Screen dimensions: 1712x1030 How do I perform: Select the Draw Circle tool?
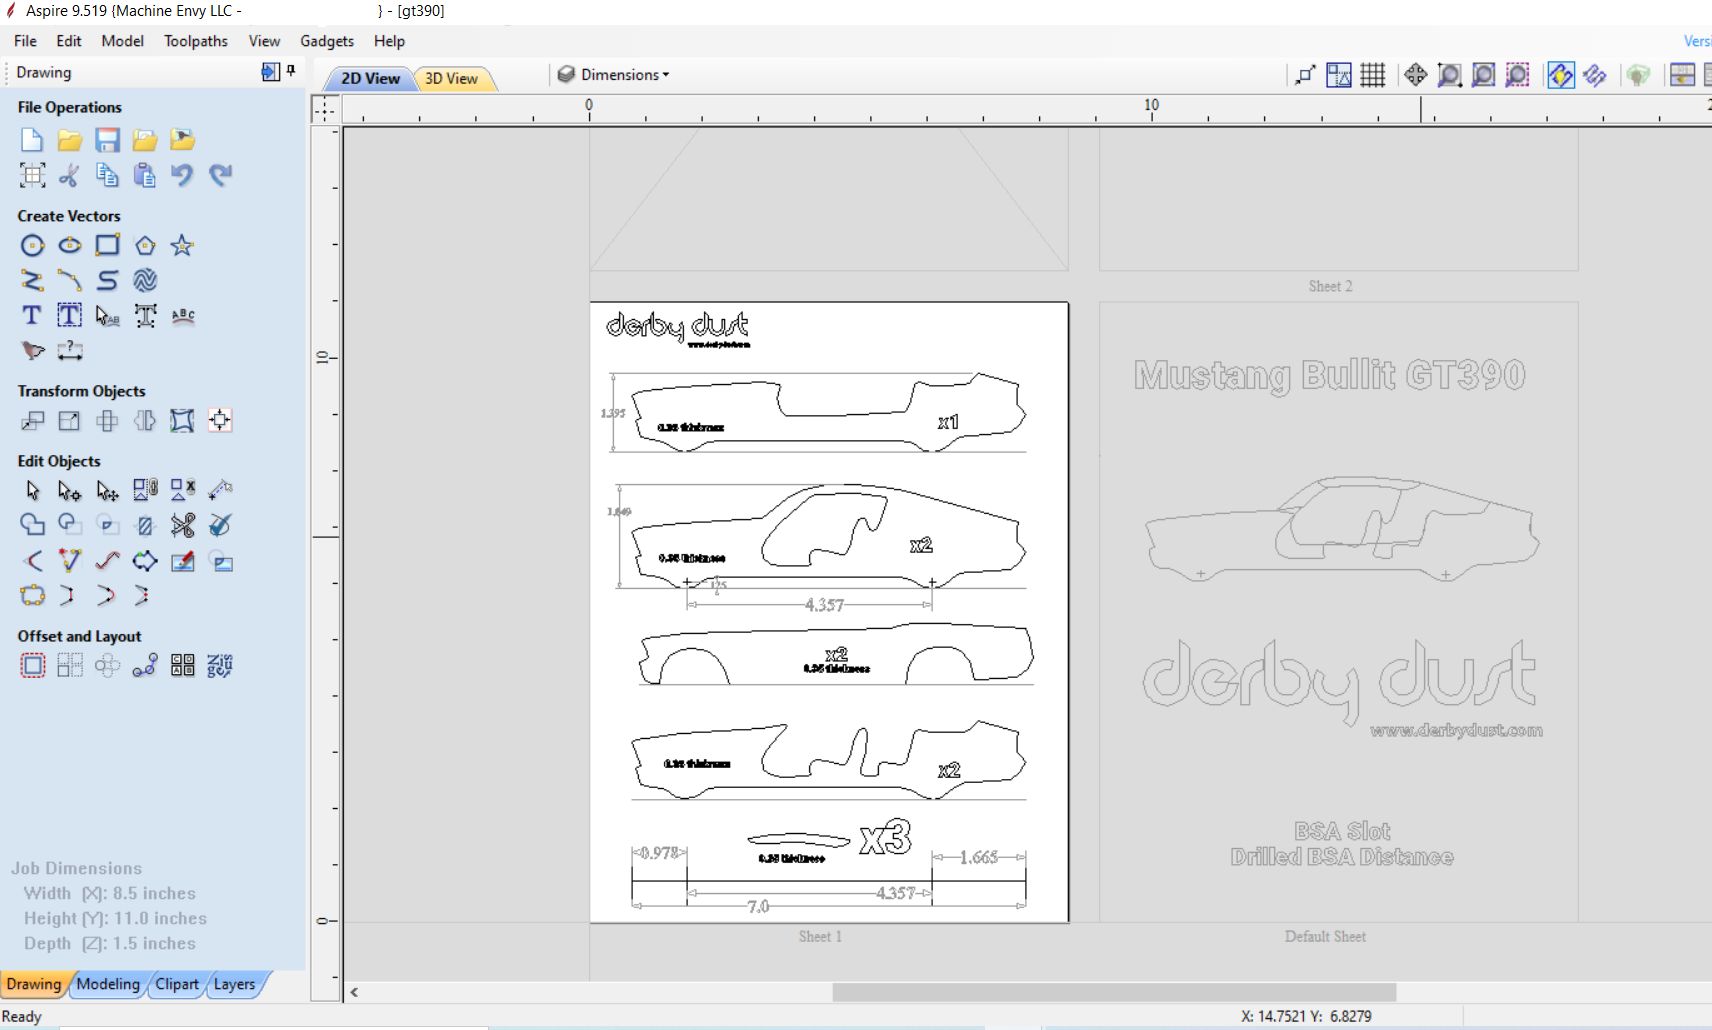pyautogui.click(x=32, y=245)
